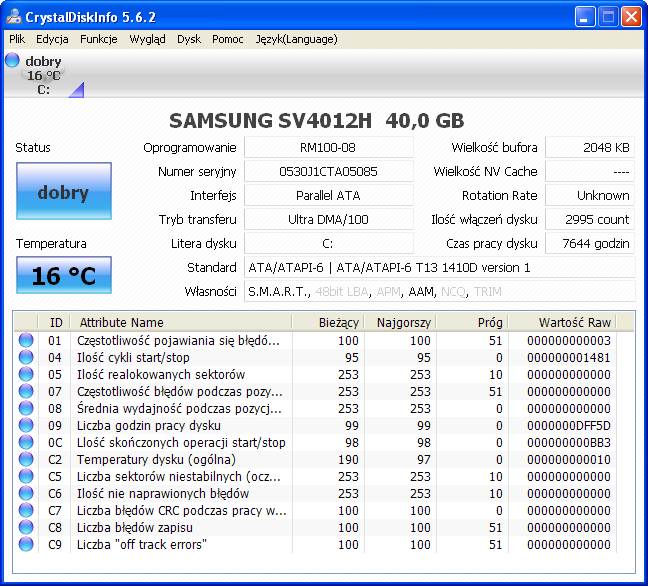Click the status orb for attribute C6
This screenshot has height=586, width=648.
click(x=26, y=493)
